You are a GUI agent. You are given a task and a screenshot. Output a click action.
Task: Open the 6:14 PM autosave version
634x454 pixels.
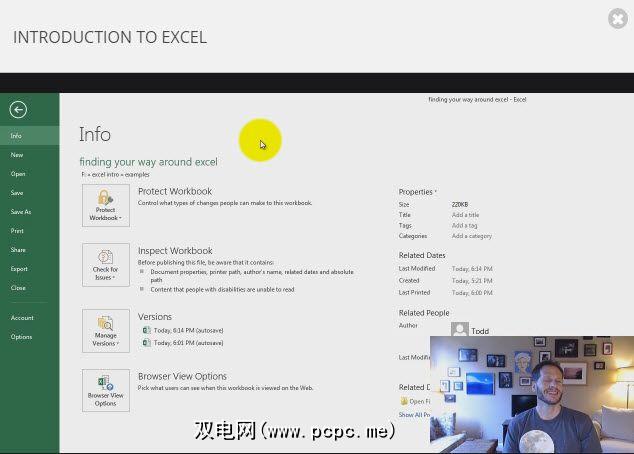point(188,330)
